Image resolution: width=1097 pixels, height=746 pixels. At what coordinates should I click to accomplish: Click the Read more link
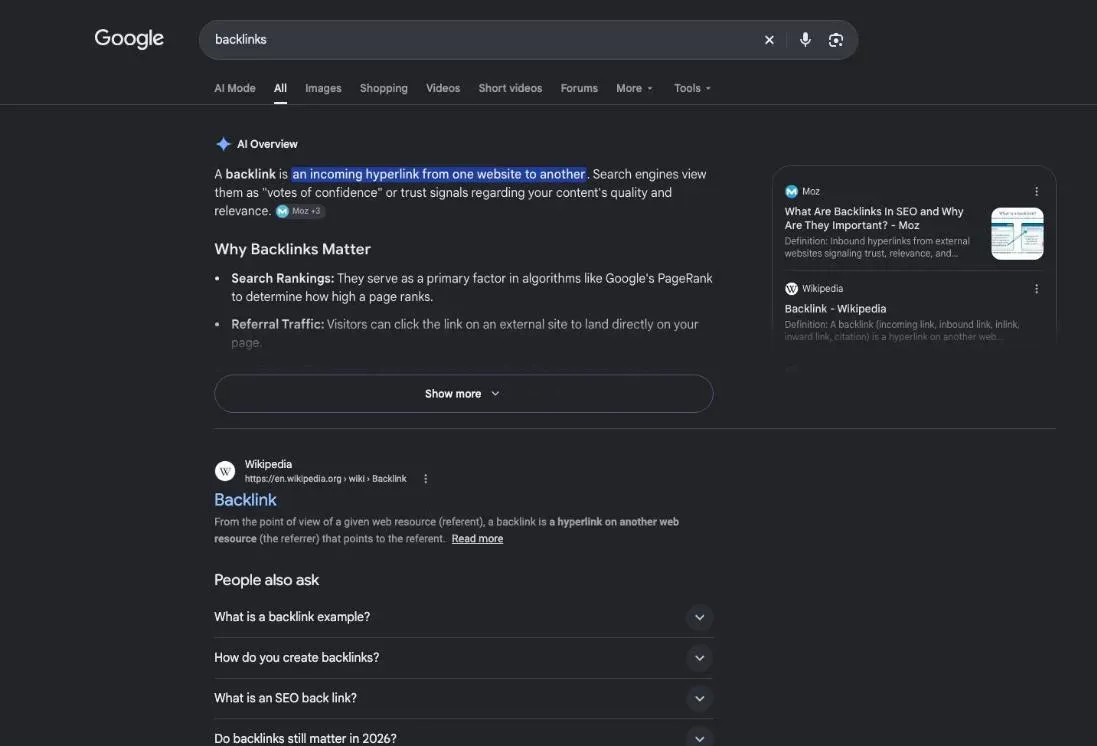(477, 539)
